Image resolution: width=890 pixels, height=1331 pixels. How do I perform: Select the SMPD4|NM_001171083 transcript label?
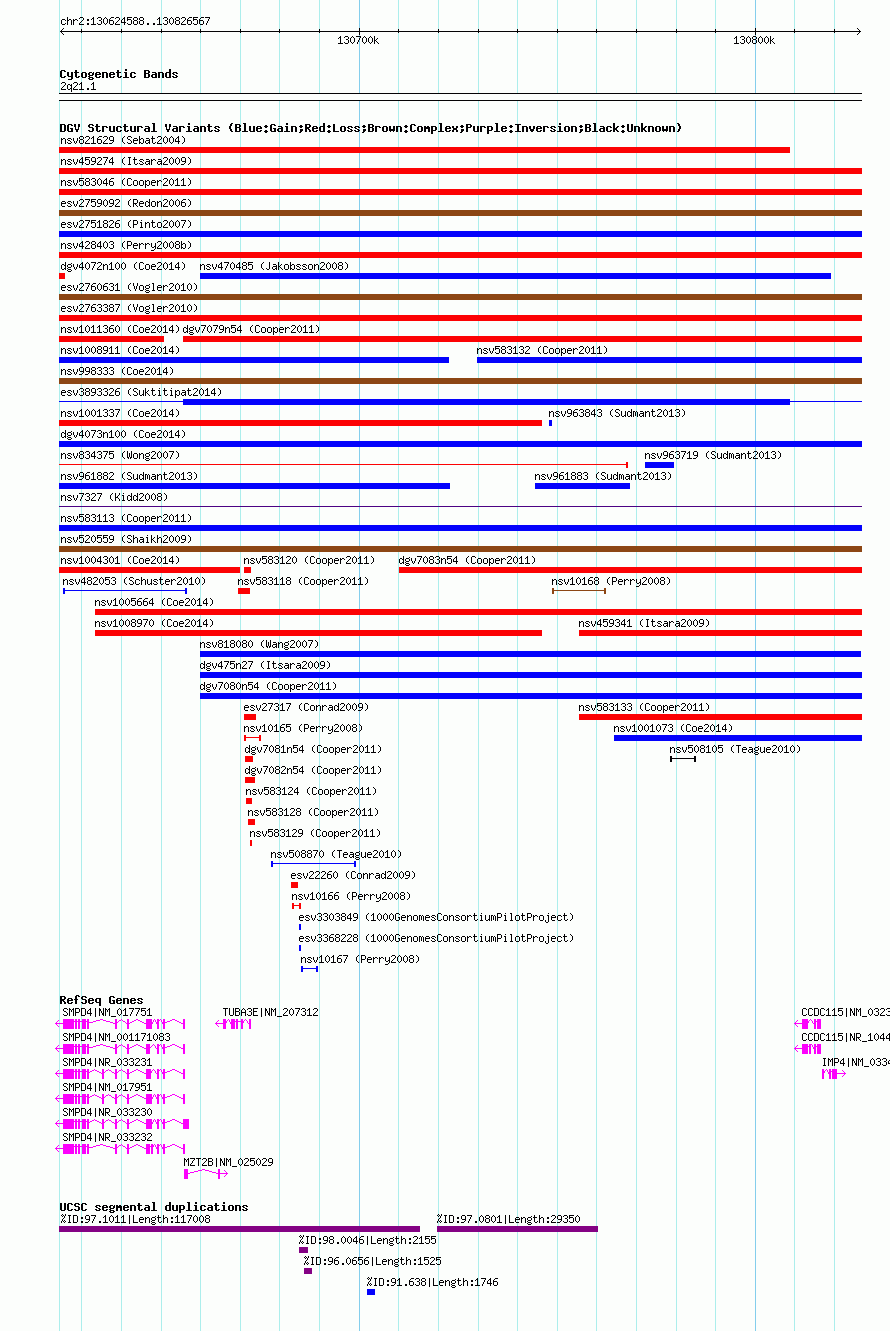(x=116, y=1037)
